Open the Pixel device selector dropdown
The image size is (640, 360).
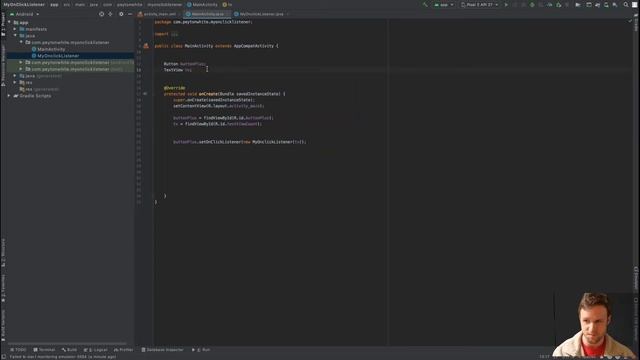click(x=480, y=4)
